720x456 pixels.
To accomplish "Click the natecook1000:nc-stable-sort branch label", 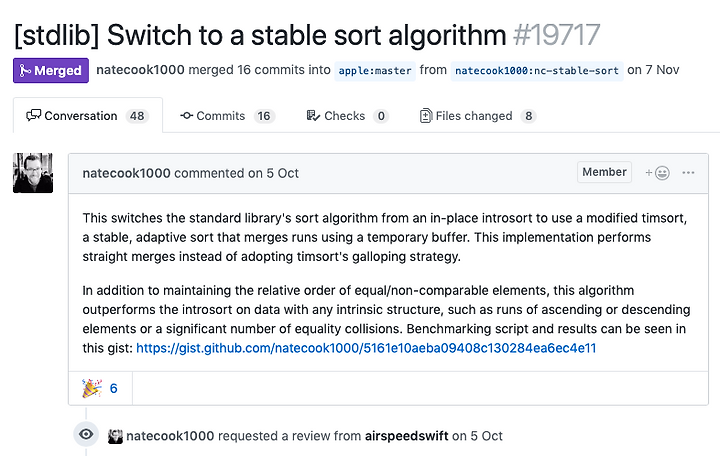I will pos(537,71).
